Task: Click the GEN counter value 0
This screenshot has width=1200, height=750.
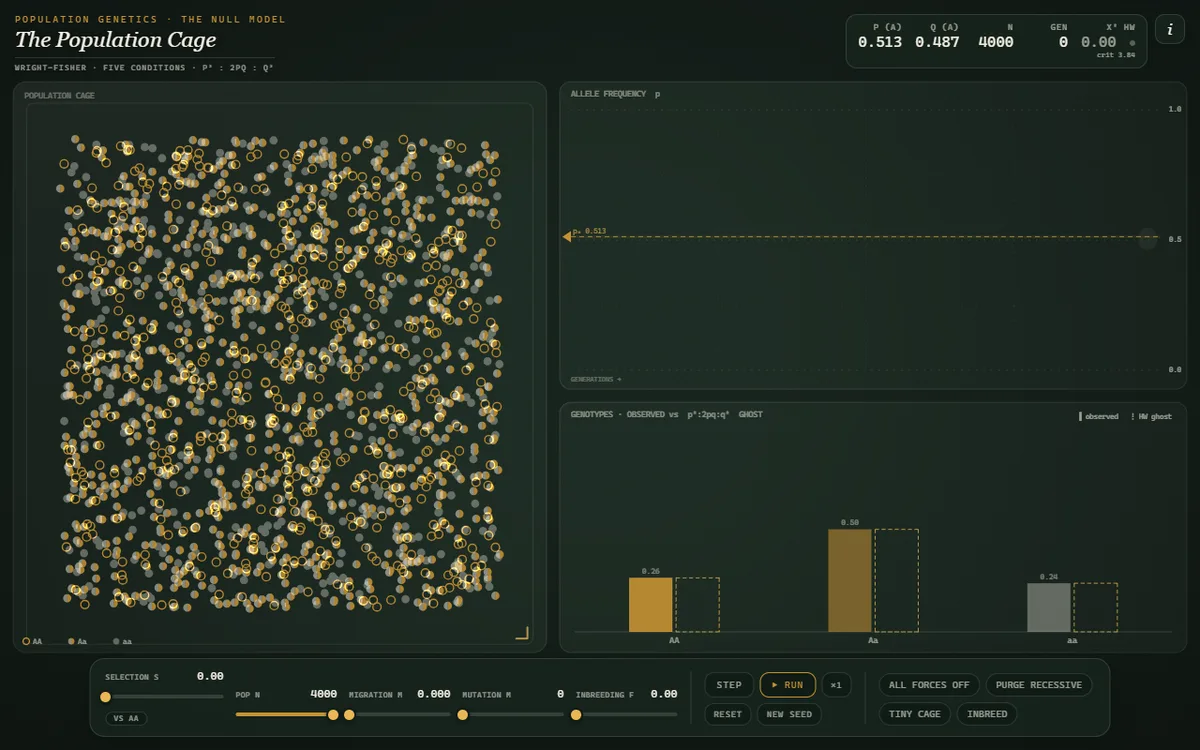Action: 1063,42
